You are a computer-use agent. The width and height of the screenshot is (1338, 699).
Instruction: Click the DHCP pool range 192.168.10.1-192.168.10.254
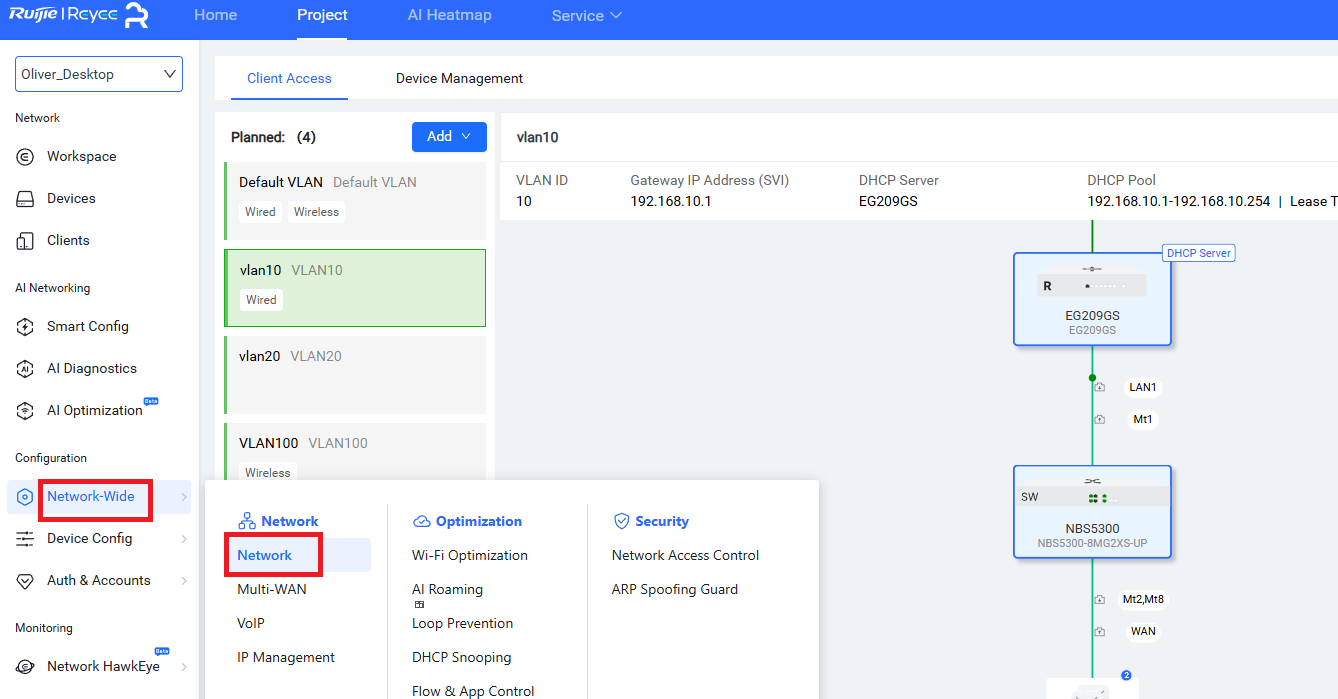point(1179,201)
